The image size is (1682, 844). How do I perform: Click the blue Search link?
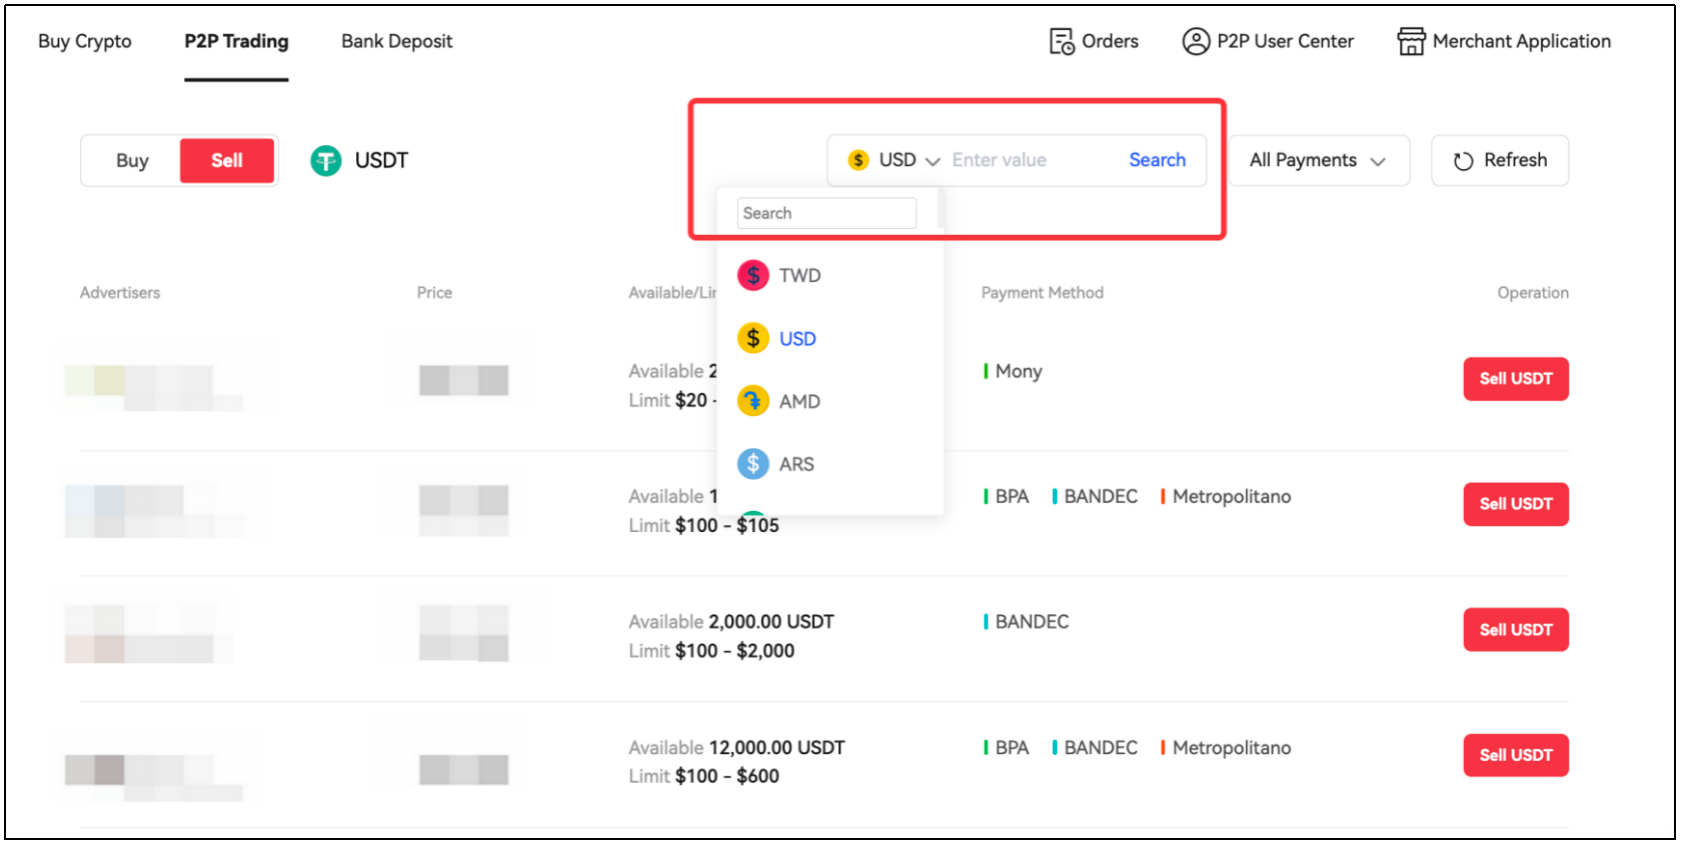pos(1157,160)
